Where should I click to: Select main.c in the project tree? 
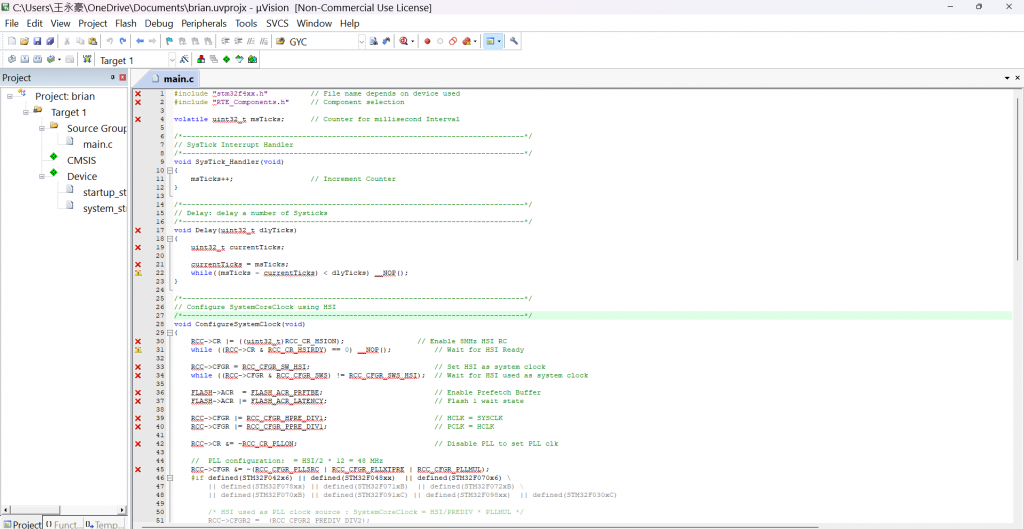click(x=97, y=144)
